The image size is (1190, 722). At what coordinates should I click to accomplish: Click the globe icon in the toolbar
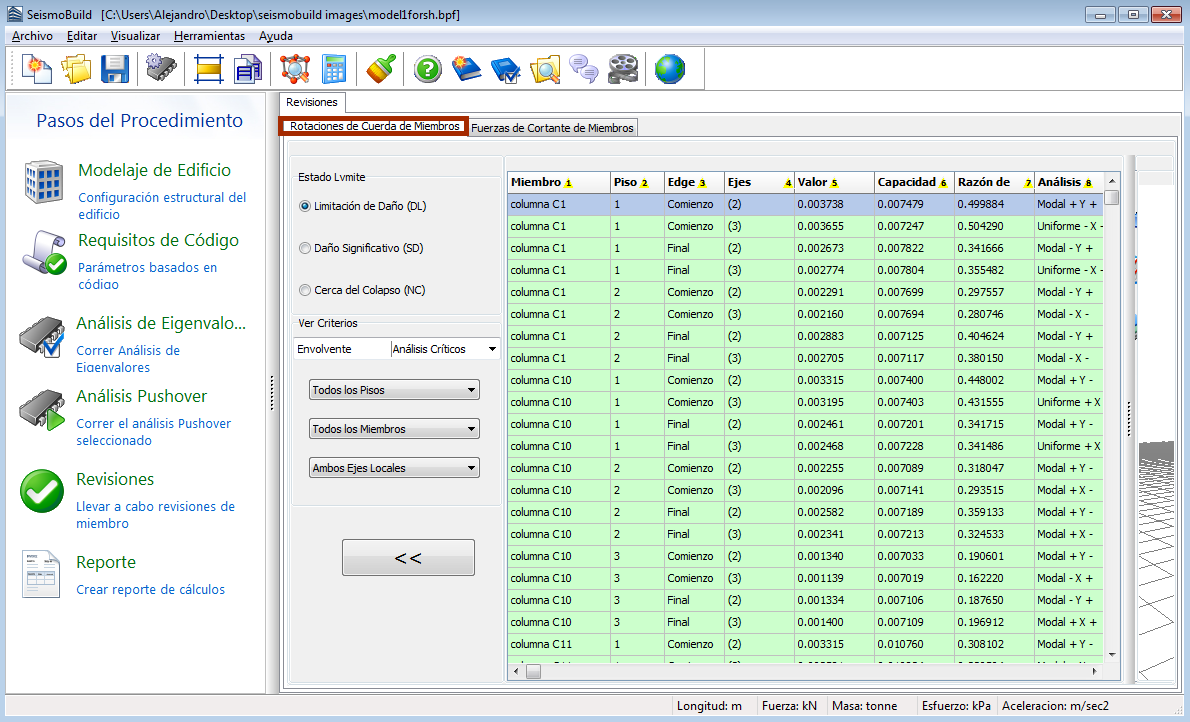pos(669,68)
